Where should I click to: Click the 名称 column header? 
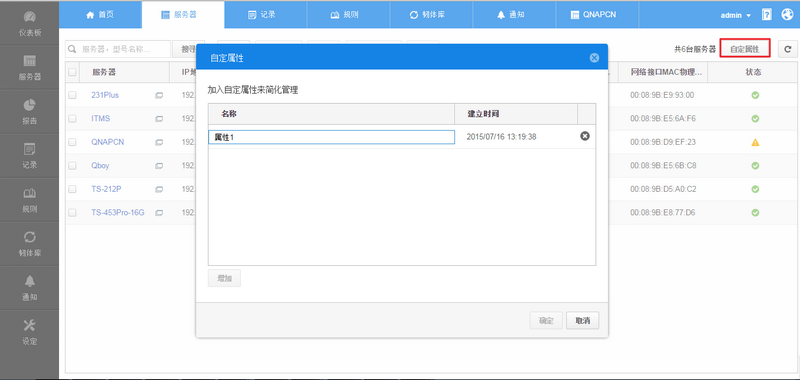pyautogui.click(x=331, y=114)
